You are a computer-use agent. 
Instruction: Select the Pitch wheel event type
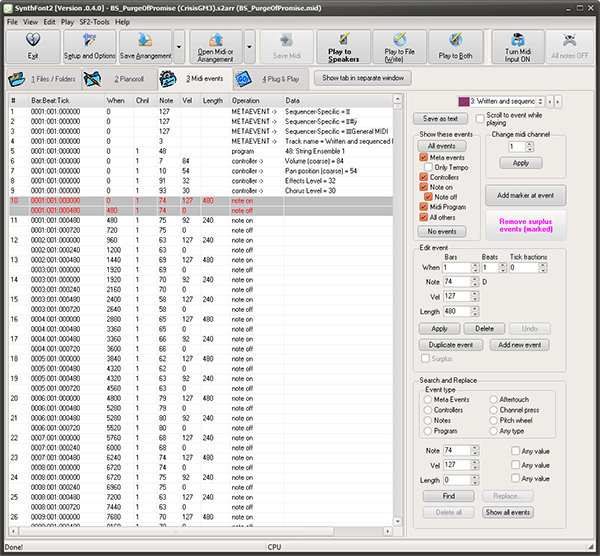click(492, 420)
